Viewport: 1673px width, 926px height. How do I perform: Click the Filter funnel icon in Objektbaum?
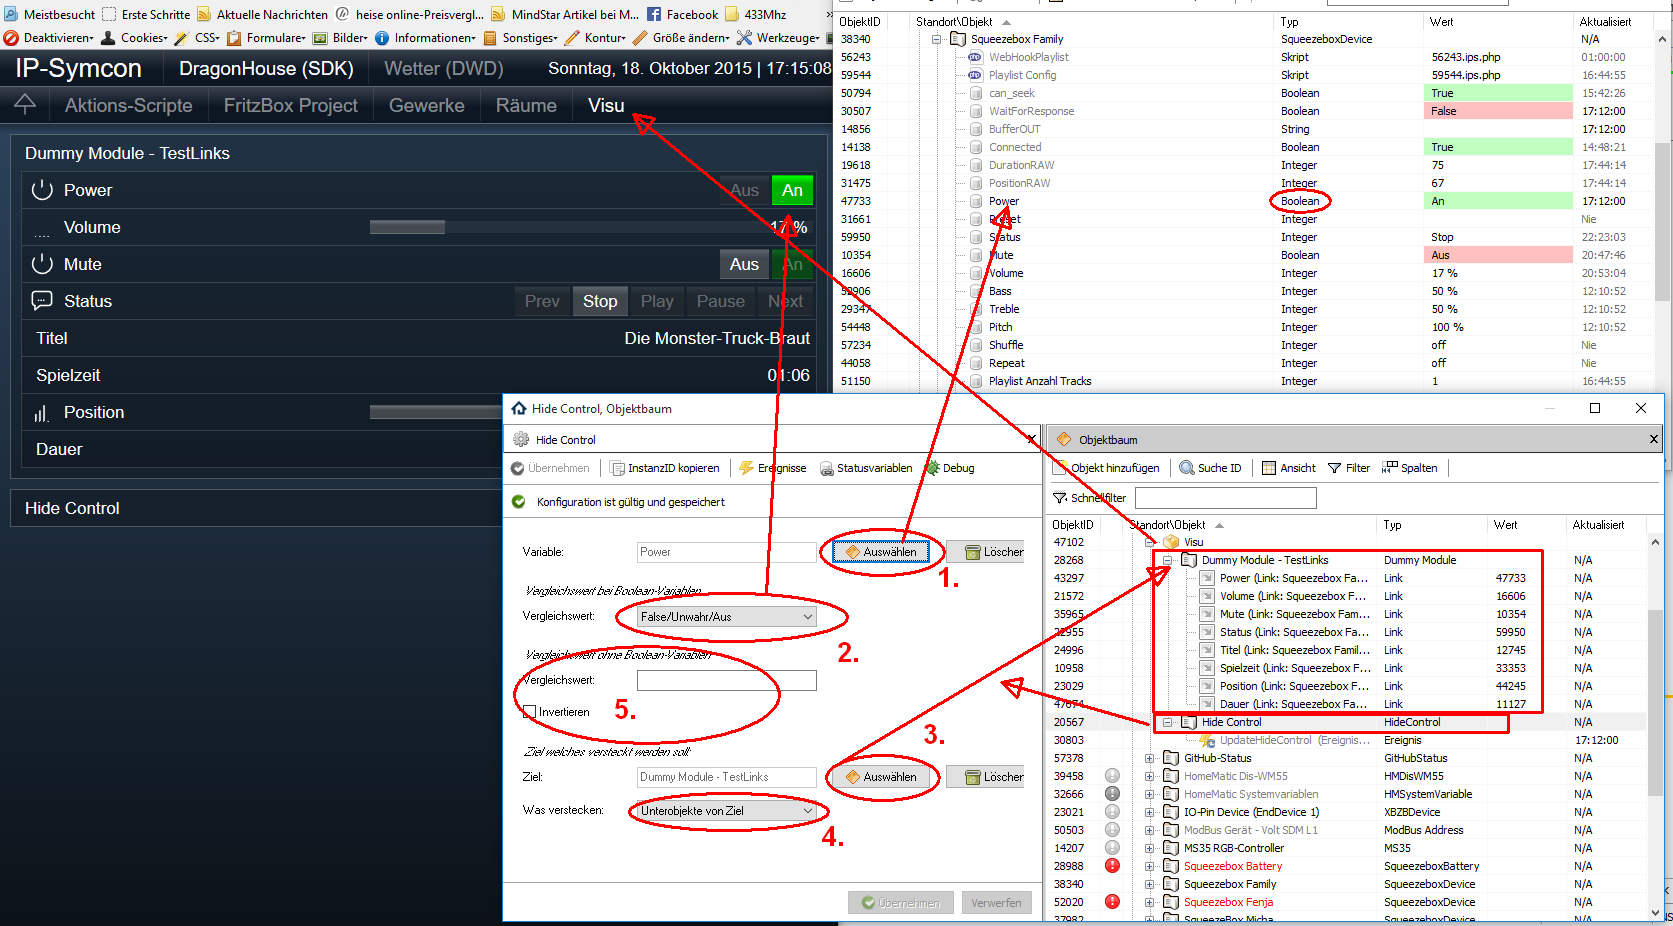(x=1334, y=468)
